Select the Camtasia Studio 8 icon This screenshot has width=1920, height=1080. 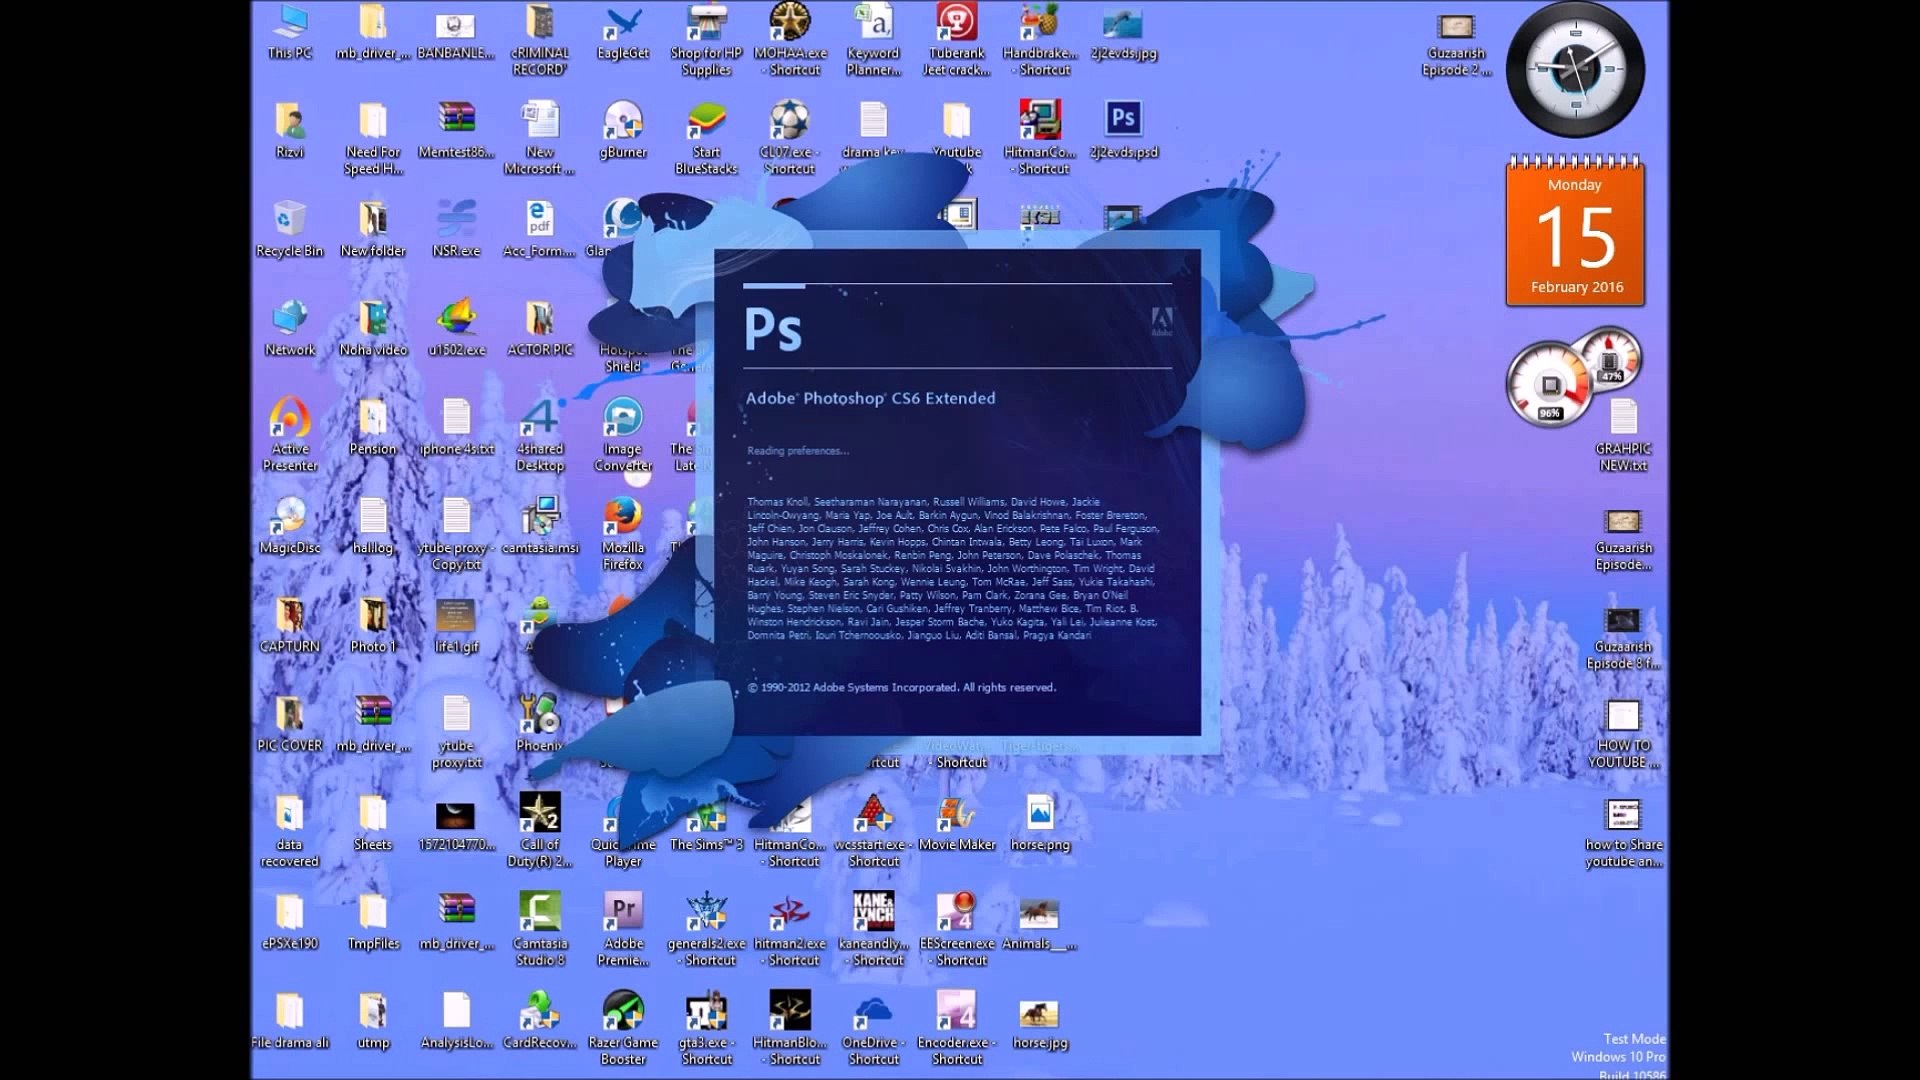click(540, 912)
